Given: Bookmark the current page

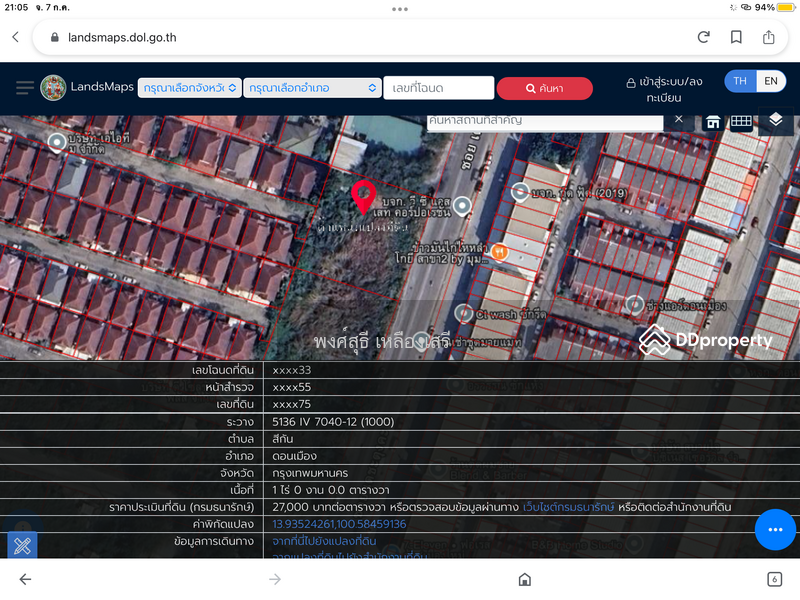Looking at the screenshot, I should pos(736,37).
